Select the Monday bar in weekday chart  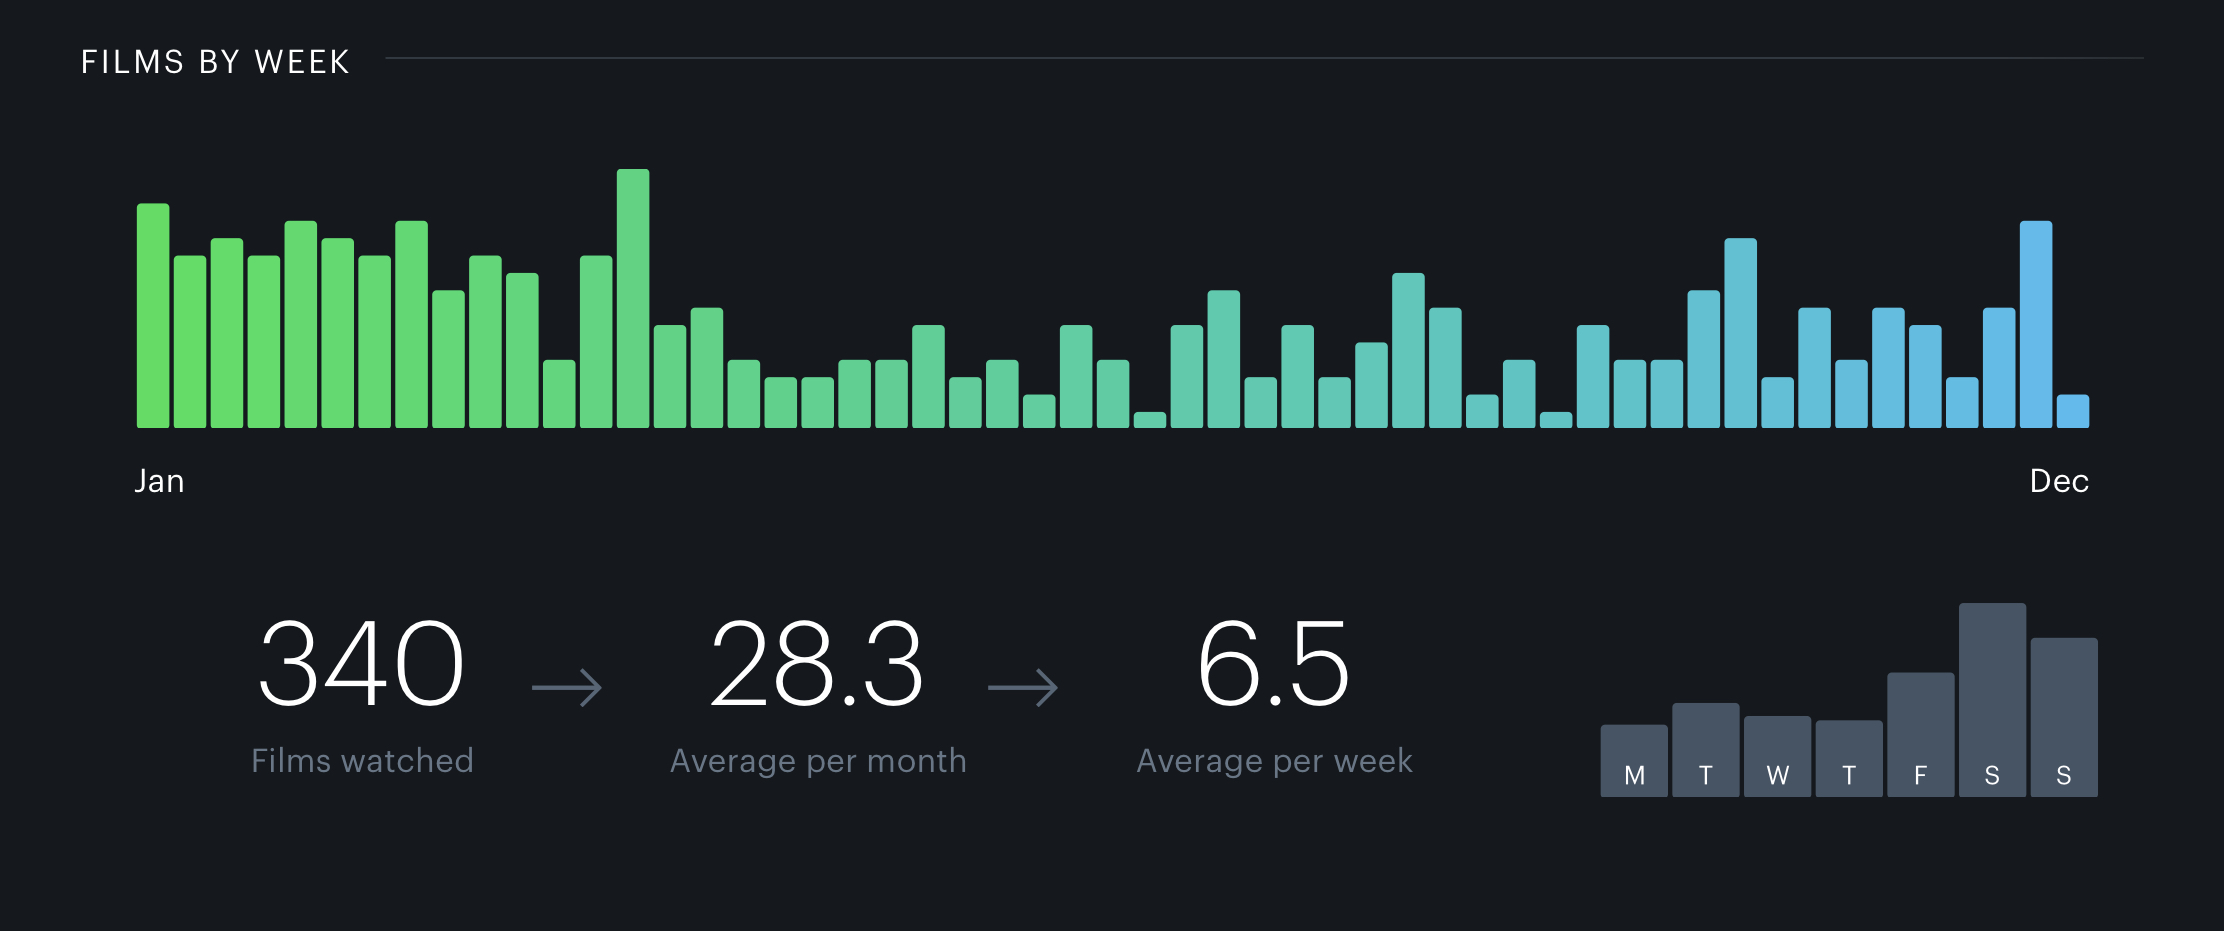point(1634,761)
